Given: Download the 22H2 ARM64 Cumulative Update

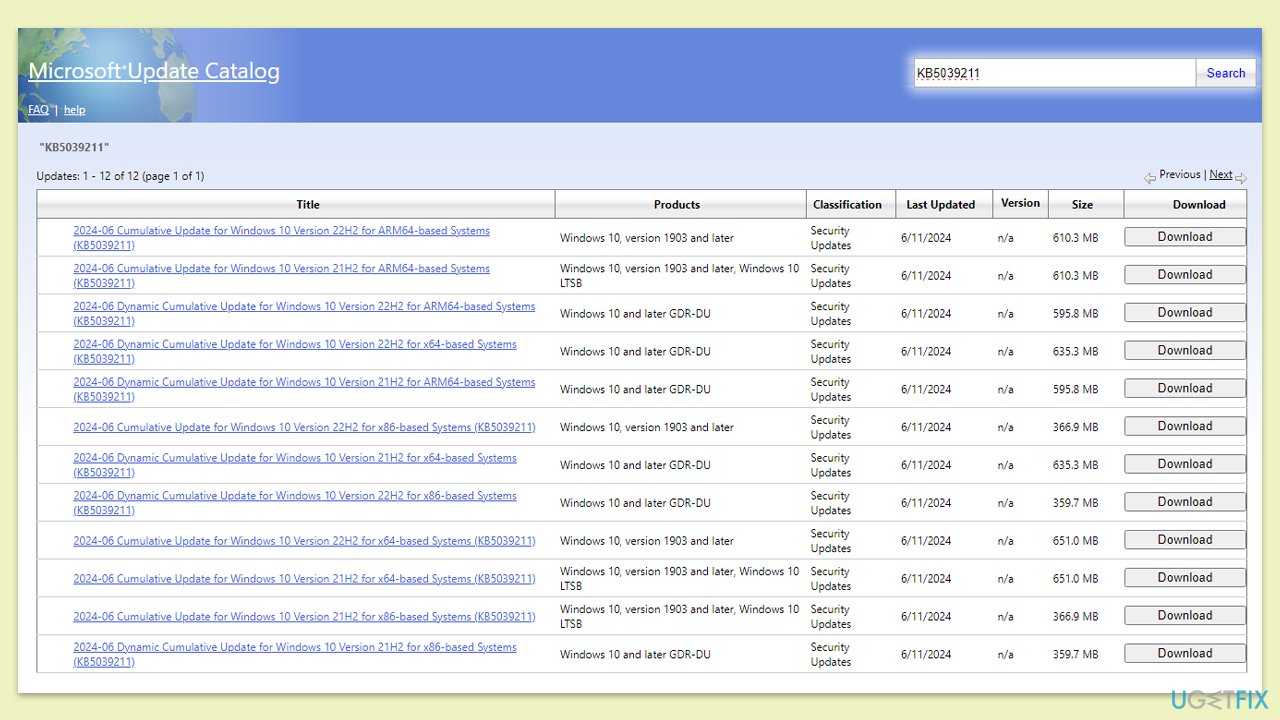Looking at the screenshot, I should tap(1185, 237).
